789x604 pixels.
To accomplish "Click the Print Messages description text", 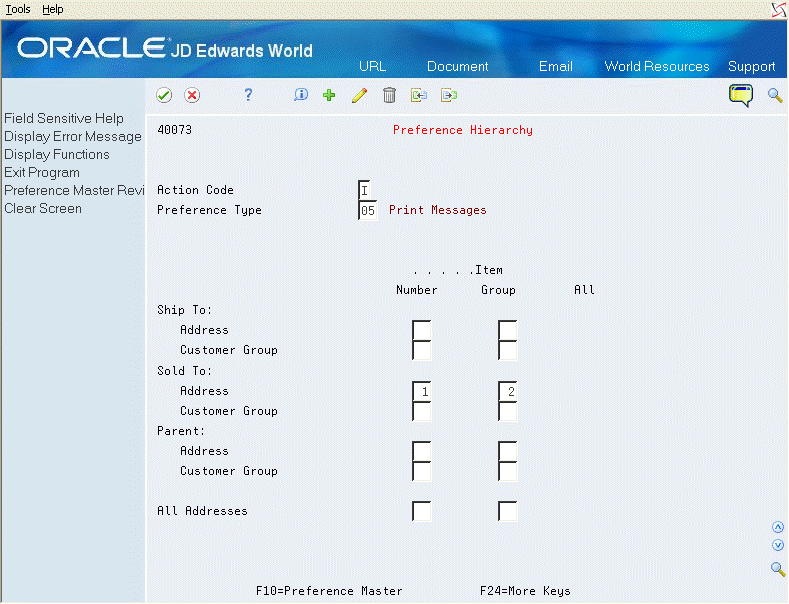I will [x=438, y=210].
